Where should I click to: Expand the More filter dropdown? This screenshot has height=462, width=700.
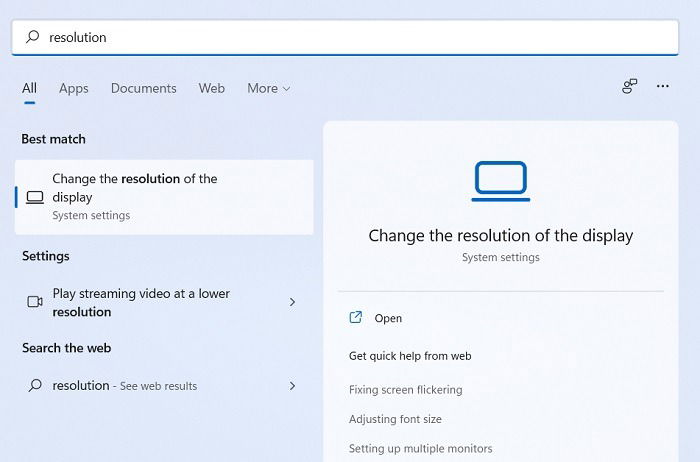pyautogui.click(x=269, y=88)
